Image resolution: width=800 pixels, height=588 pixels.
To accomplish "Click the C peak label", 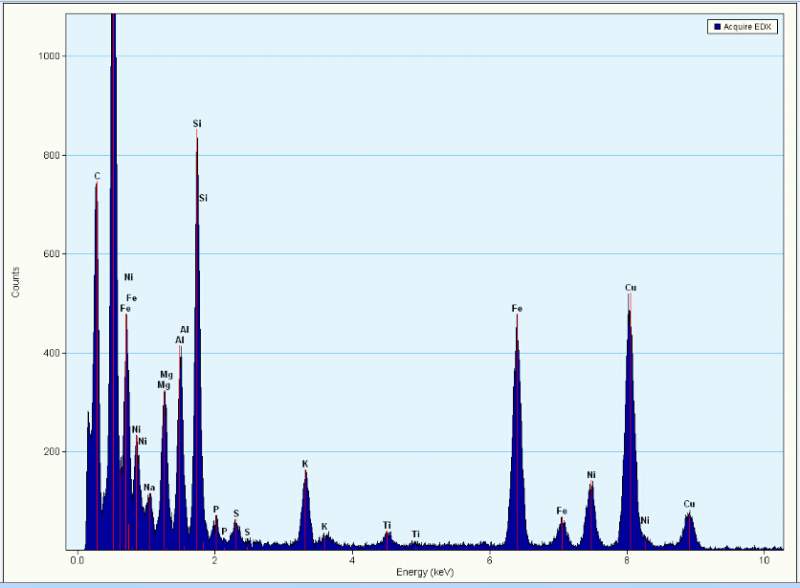I will 97,176.
